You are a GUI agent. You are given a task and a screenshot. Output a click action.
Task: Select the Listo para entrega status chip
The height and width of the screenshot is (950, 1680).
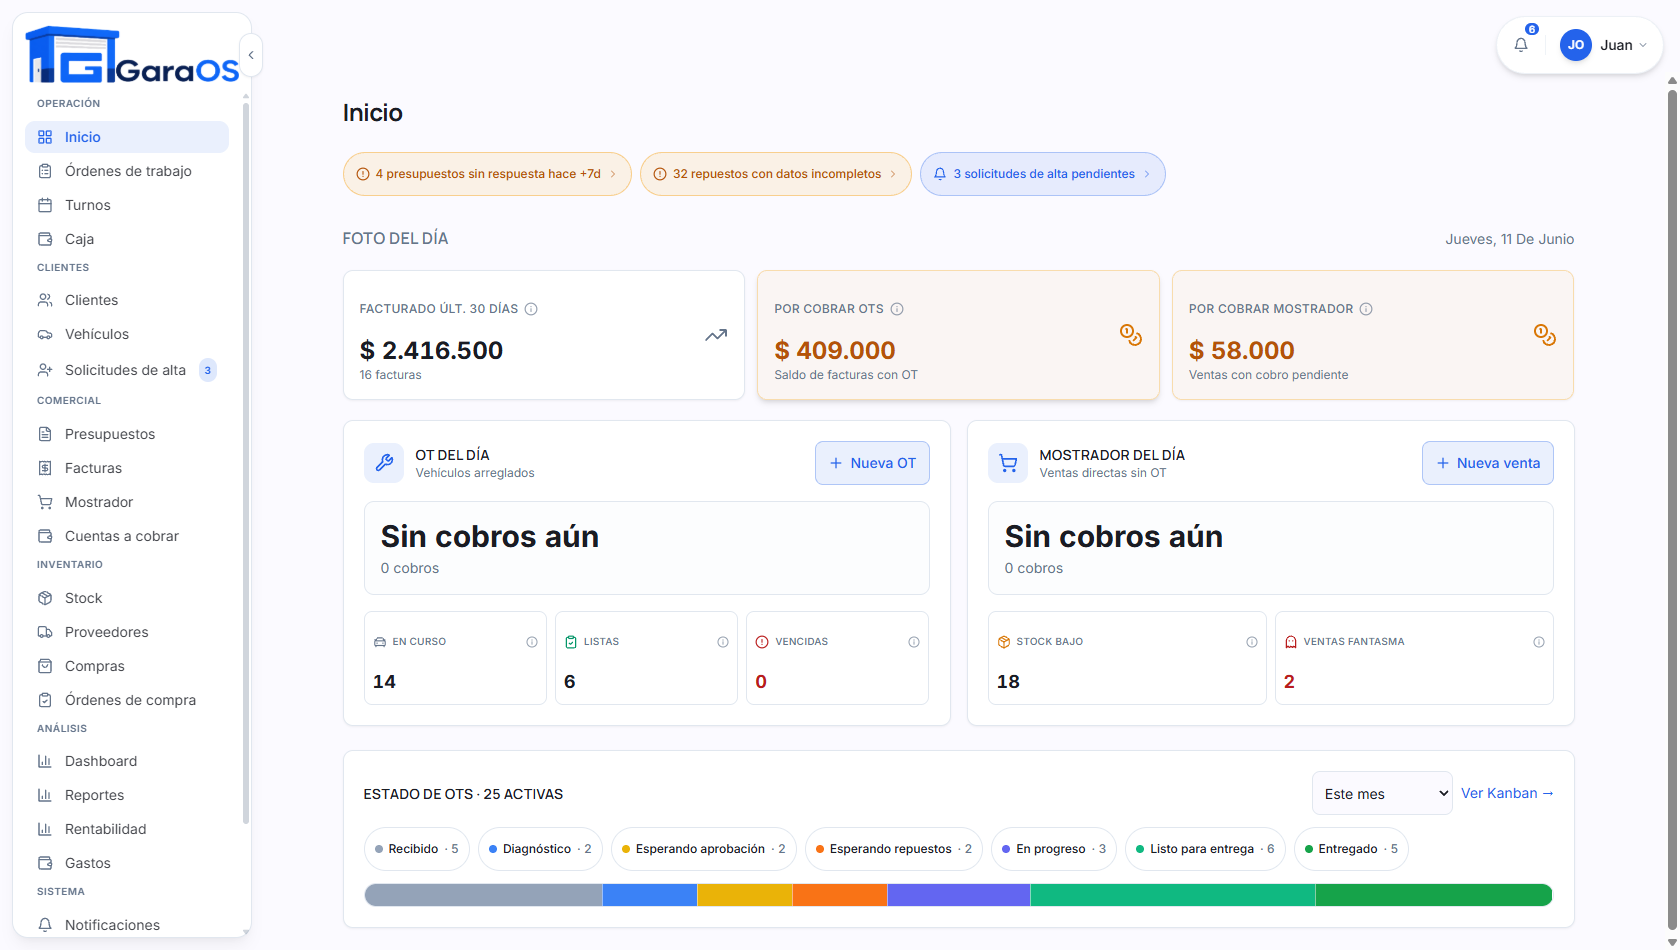(1205, 849)
